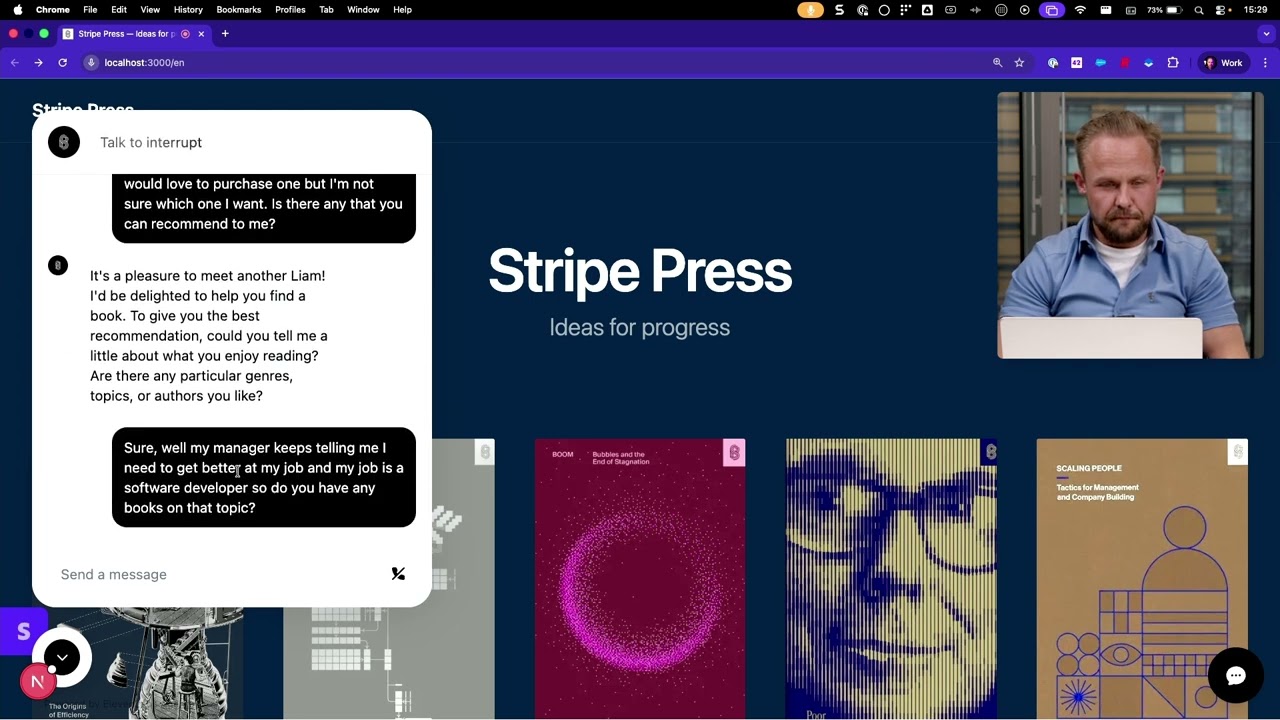Open the Apple menu
The width and height of the screenshot is (1280, 720).
[x=17, y=9]
